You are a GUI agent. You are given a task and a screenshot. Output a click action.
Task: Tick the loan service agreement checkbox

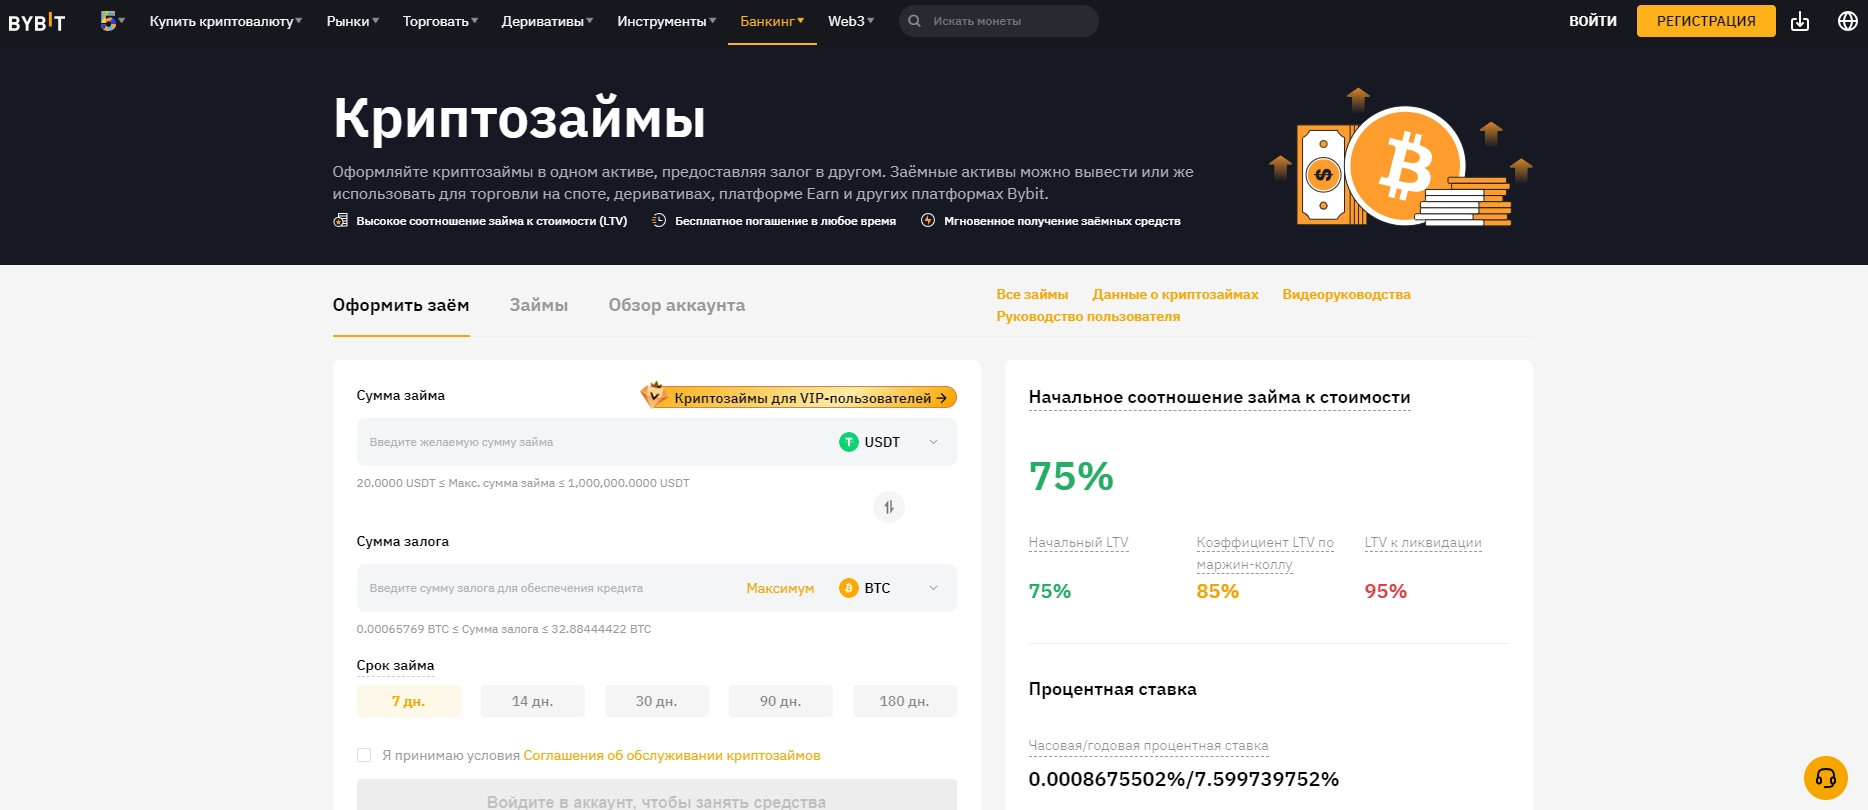click(x=364, y=755)
